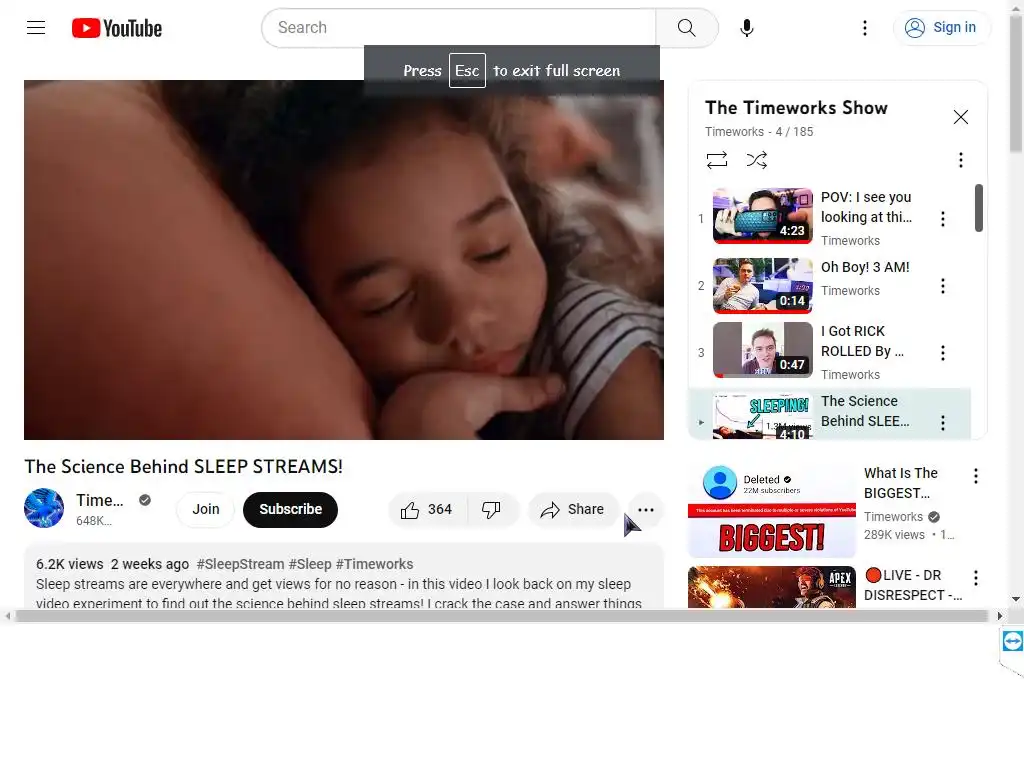Screen dimensions: 1024x768
Task: Select 'I Got RICK ROLLED By' title
Action: tap(862, 341)
